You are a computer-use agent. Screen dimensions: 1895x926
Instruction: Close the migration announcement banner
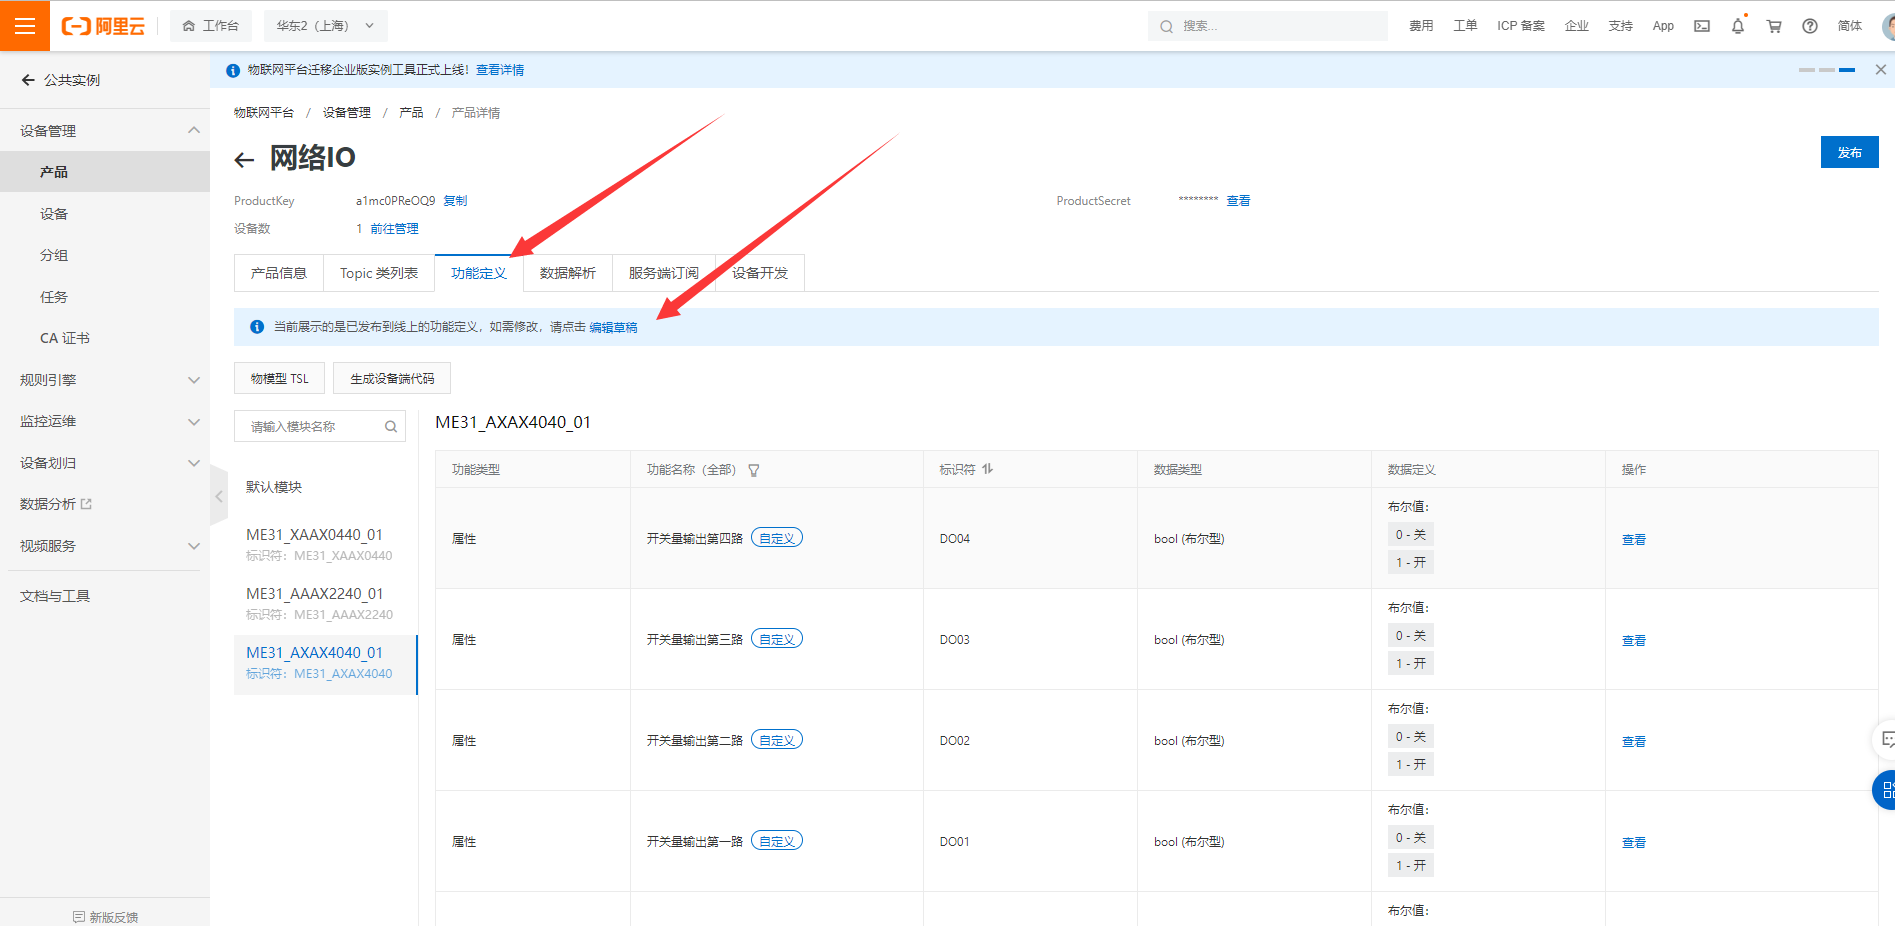[1880, 69]
